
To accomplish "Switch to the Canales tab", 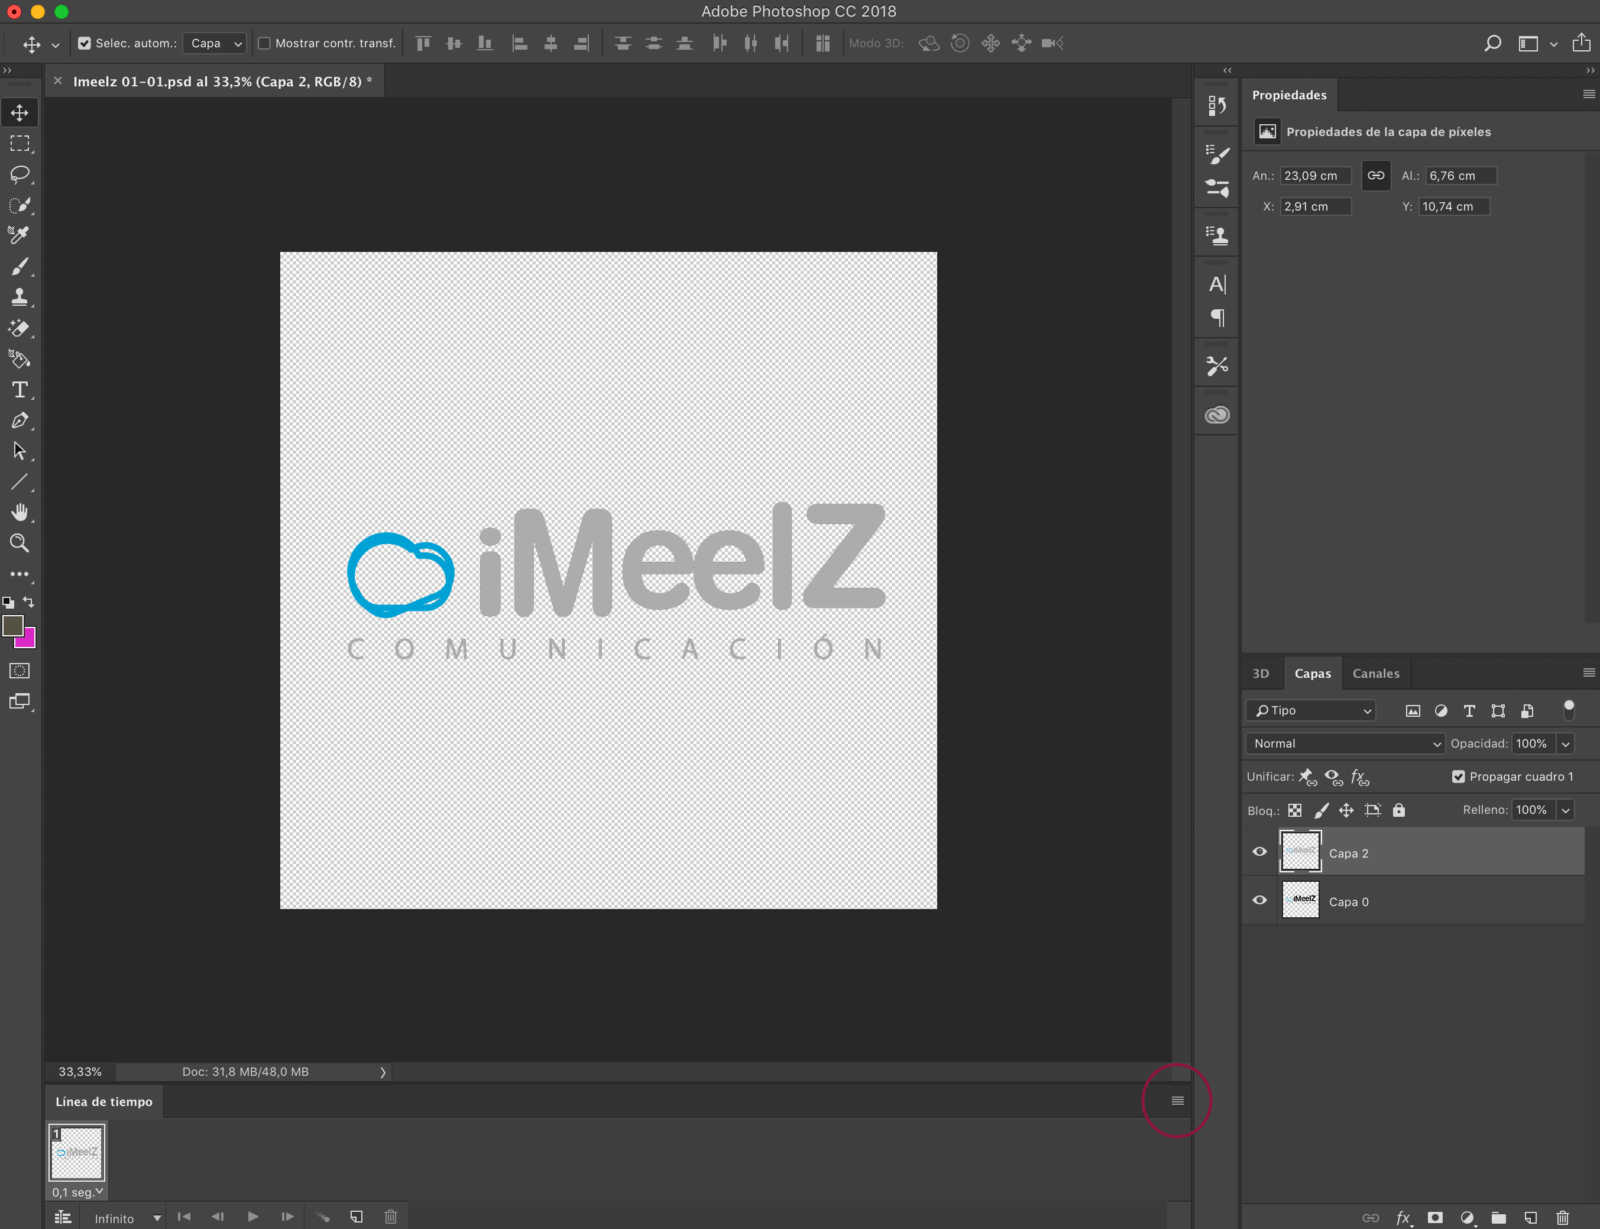I will pos(1376,673).
